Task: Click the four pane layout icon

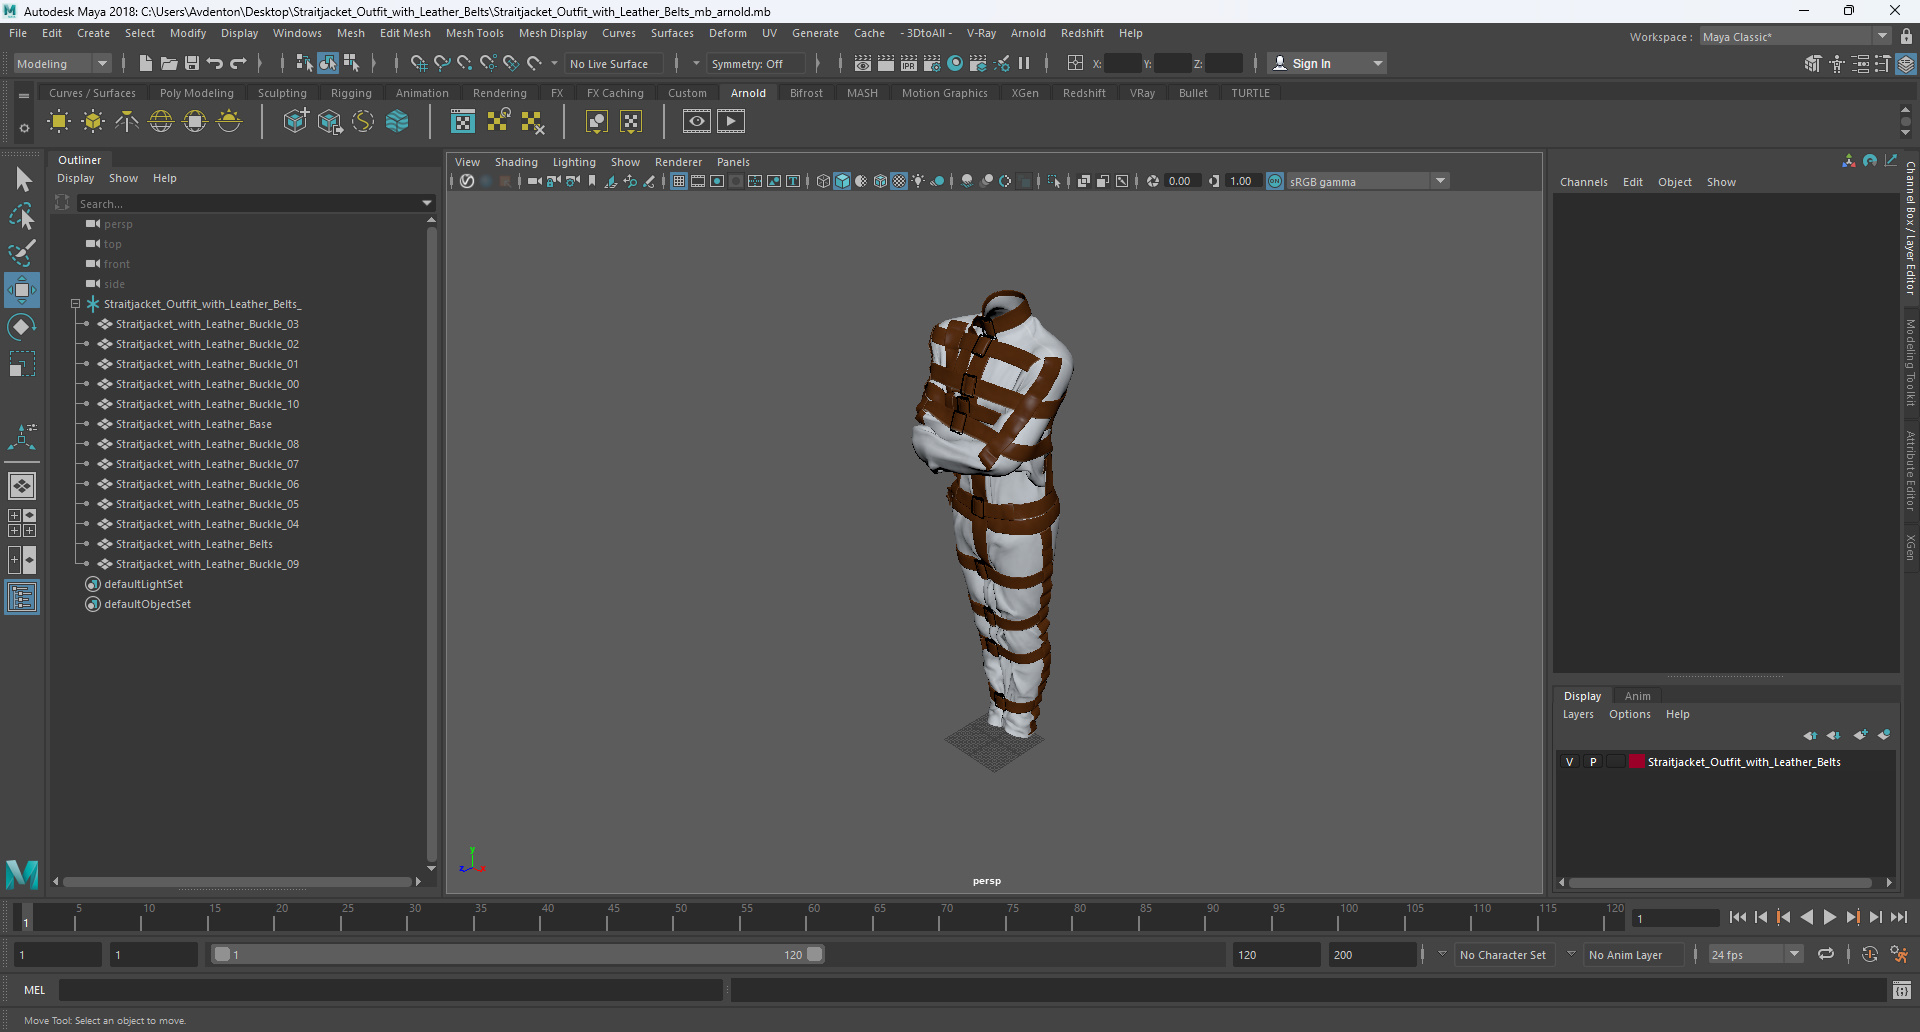Action: pyautogui.click(x=22, y=523)
